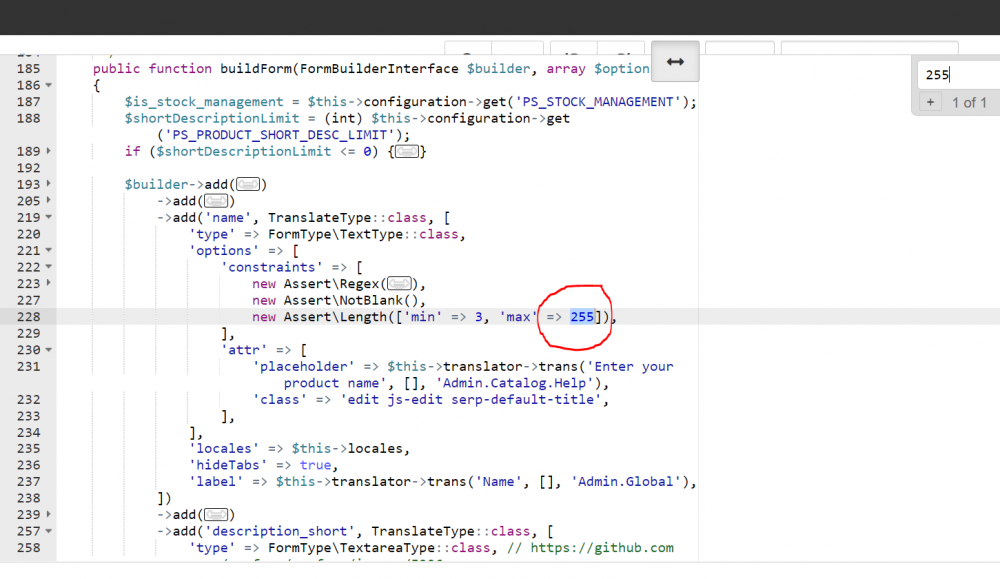This screenshot has height=579, width=1000.
Task: Click the 'description_short' string on line 257
Action: coord(279,531)
